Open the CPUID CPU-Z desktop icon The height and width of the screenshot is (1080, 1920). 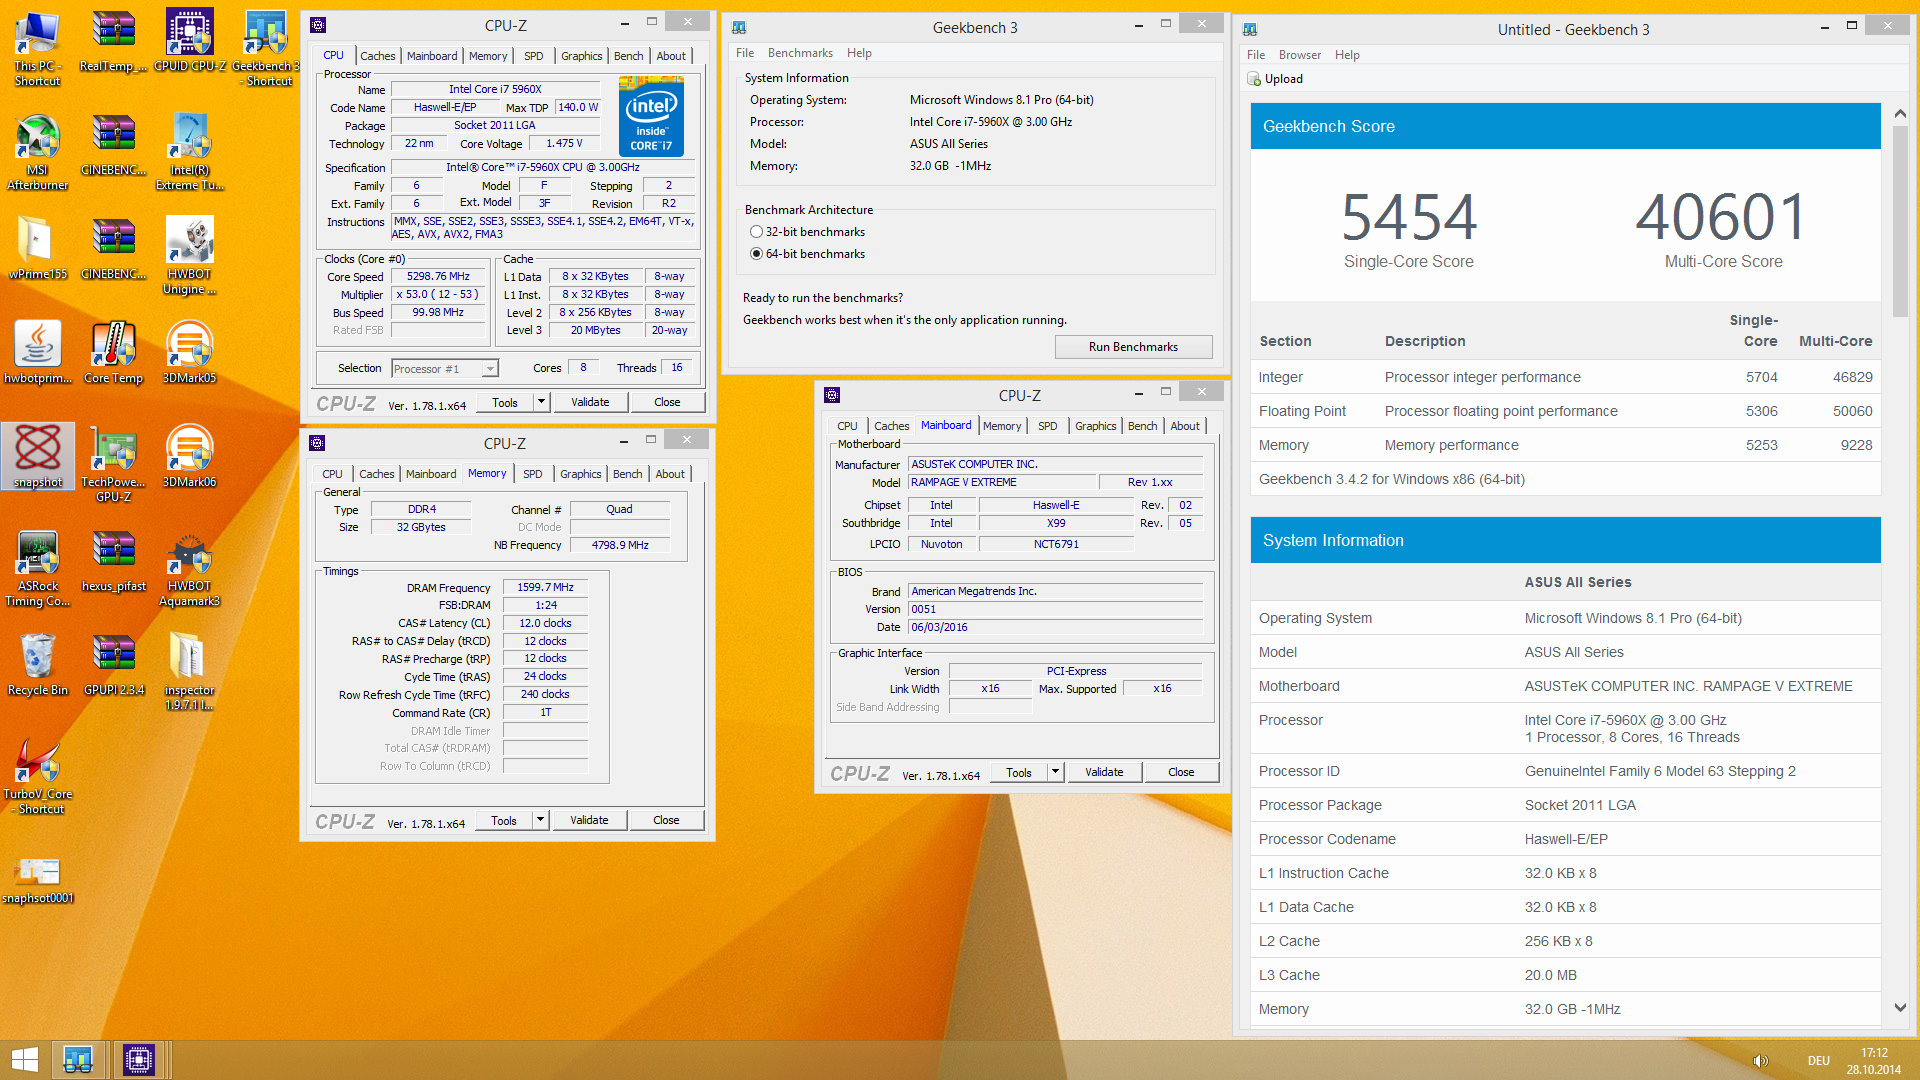189,42
